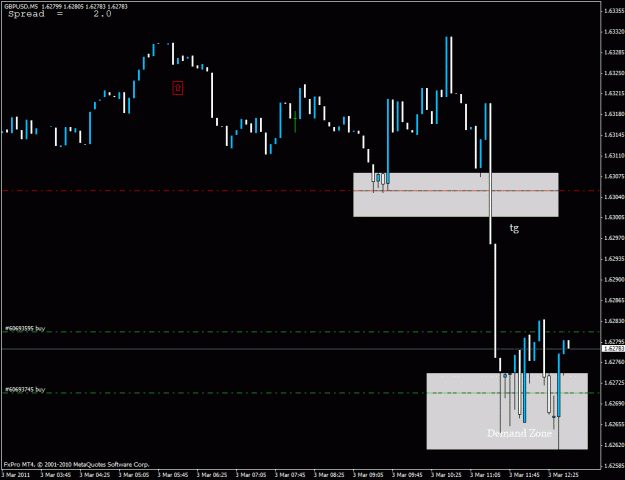
Task: Select the "tg" text label
Action: point(514,228)
